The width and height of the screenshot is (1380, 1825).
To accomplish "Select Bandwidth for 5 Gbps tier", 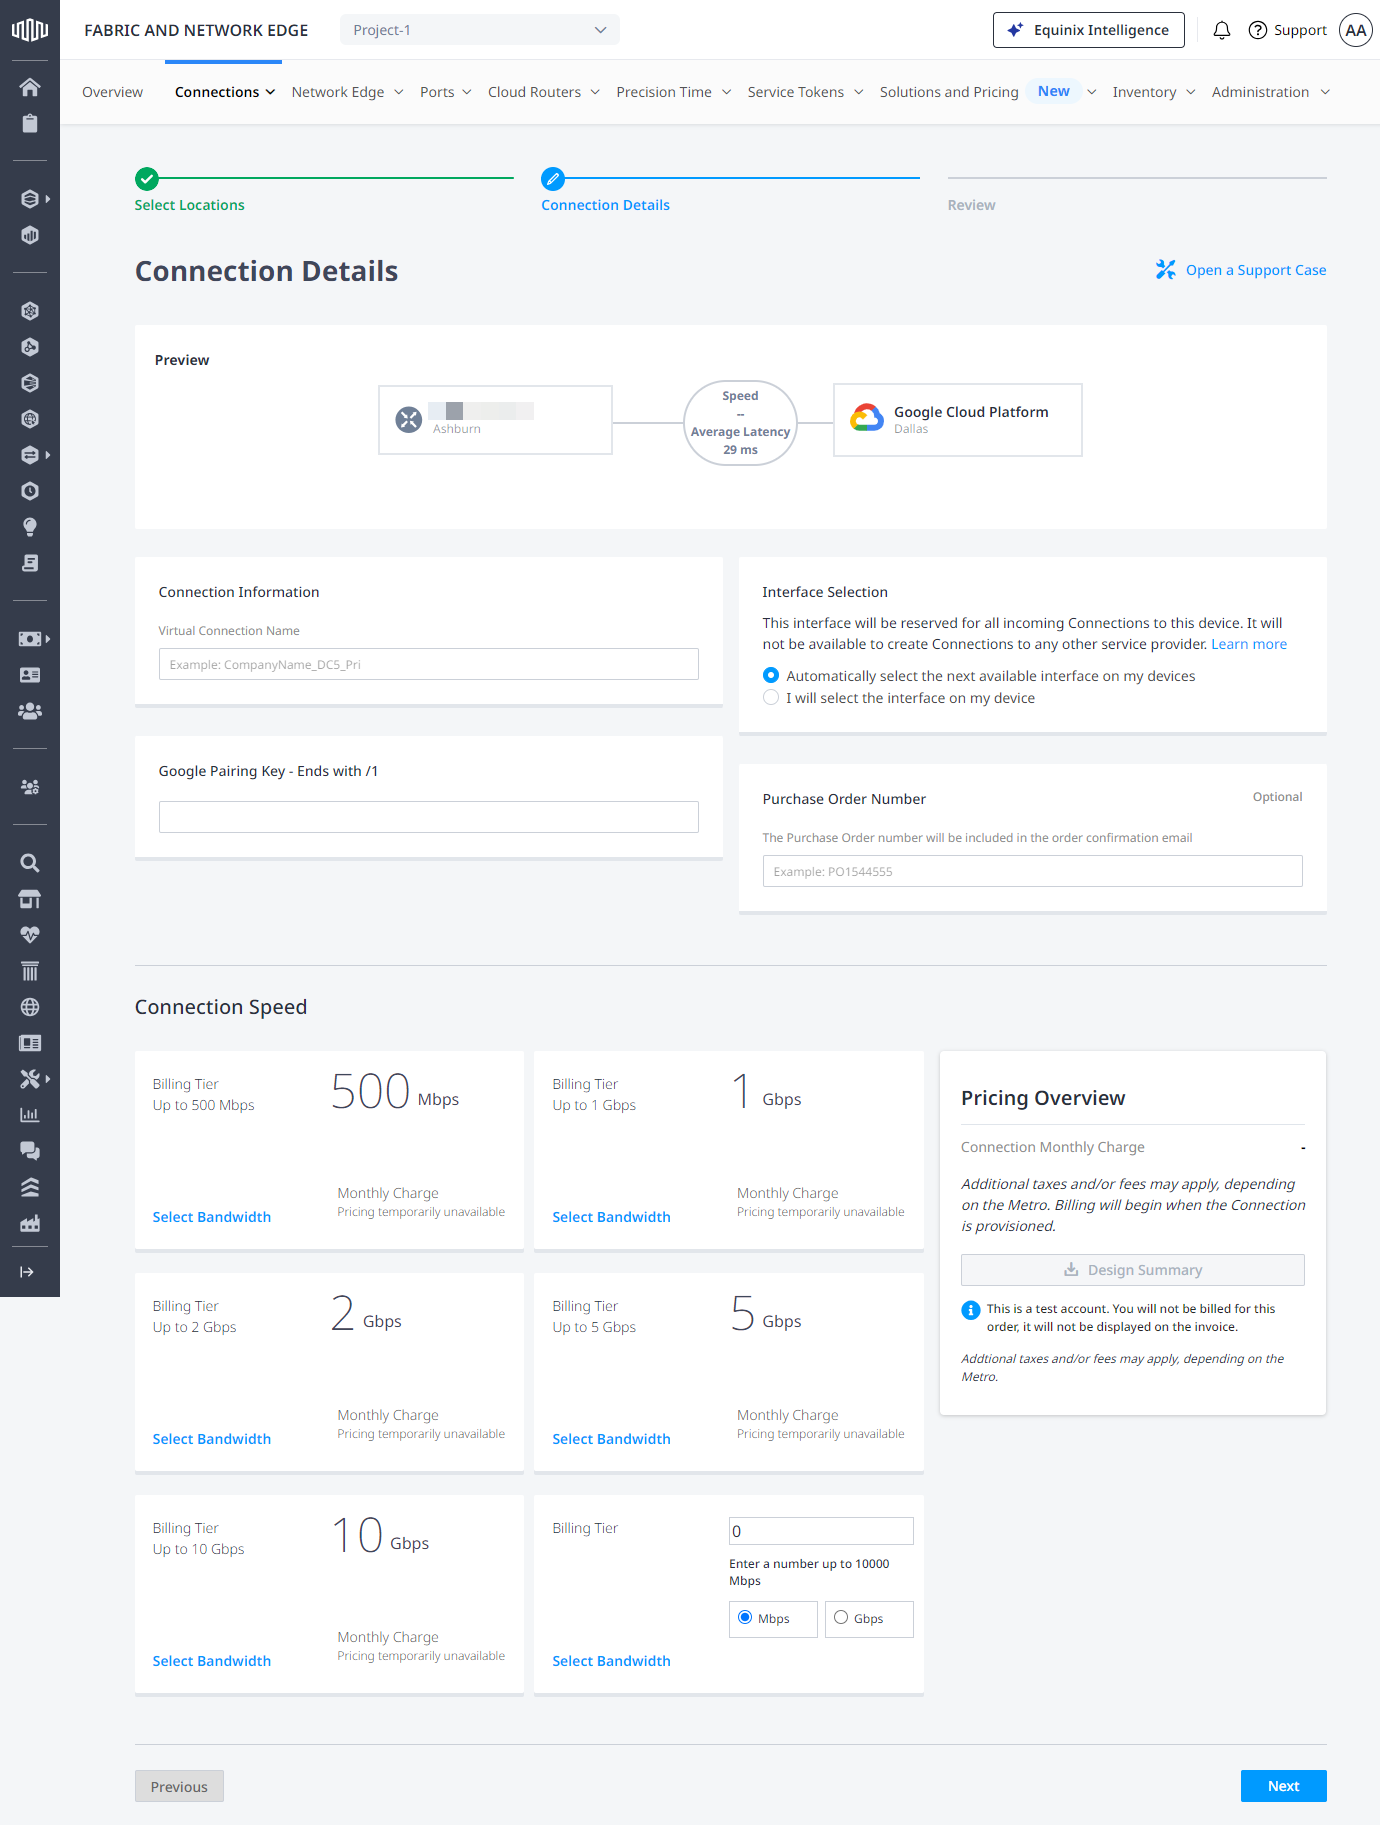I will click(x=611, y=1439).
